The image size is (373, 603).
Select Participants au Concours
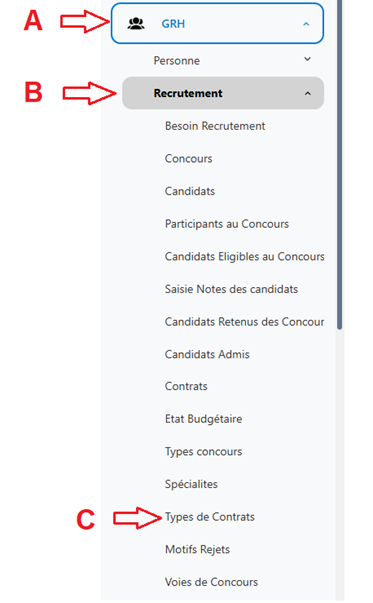(x=227, y=224)
